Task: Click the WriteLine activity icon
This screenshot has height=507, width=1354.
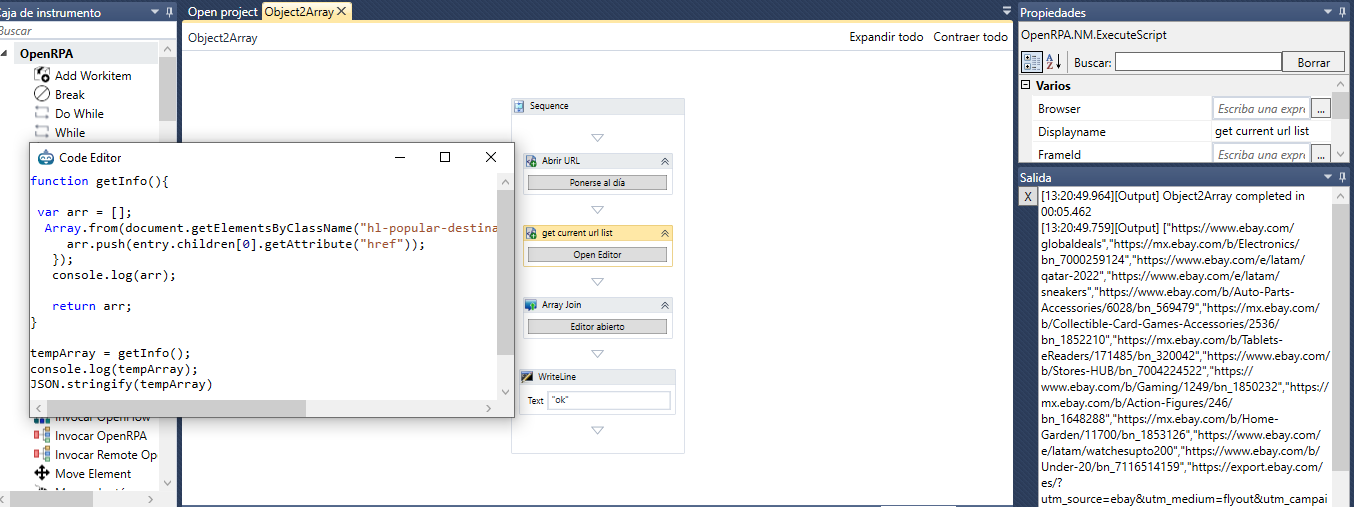Action: point(527,377)
